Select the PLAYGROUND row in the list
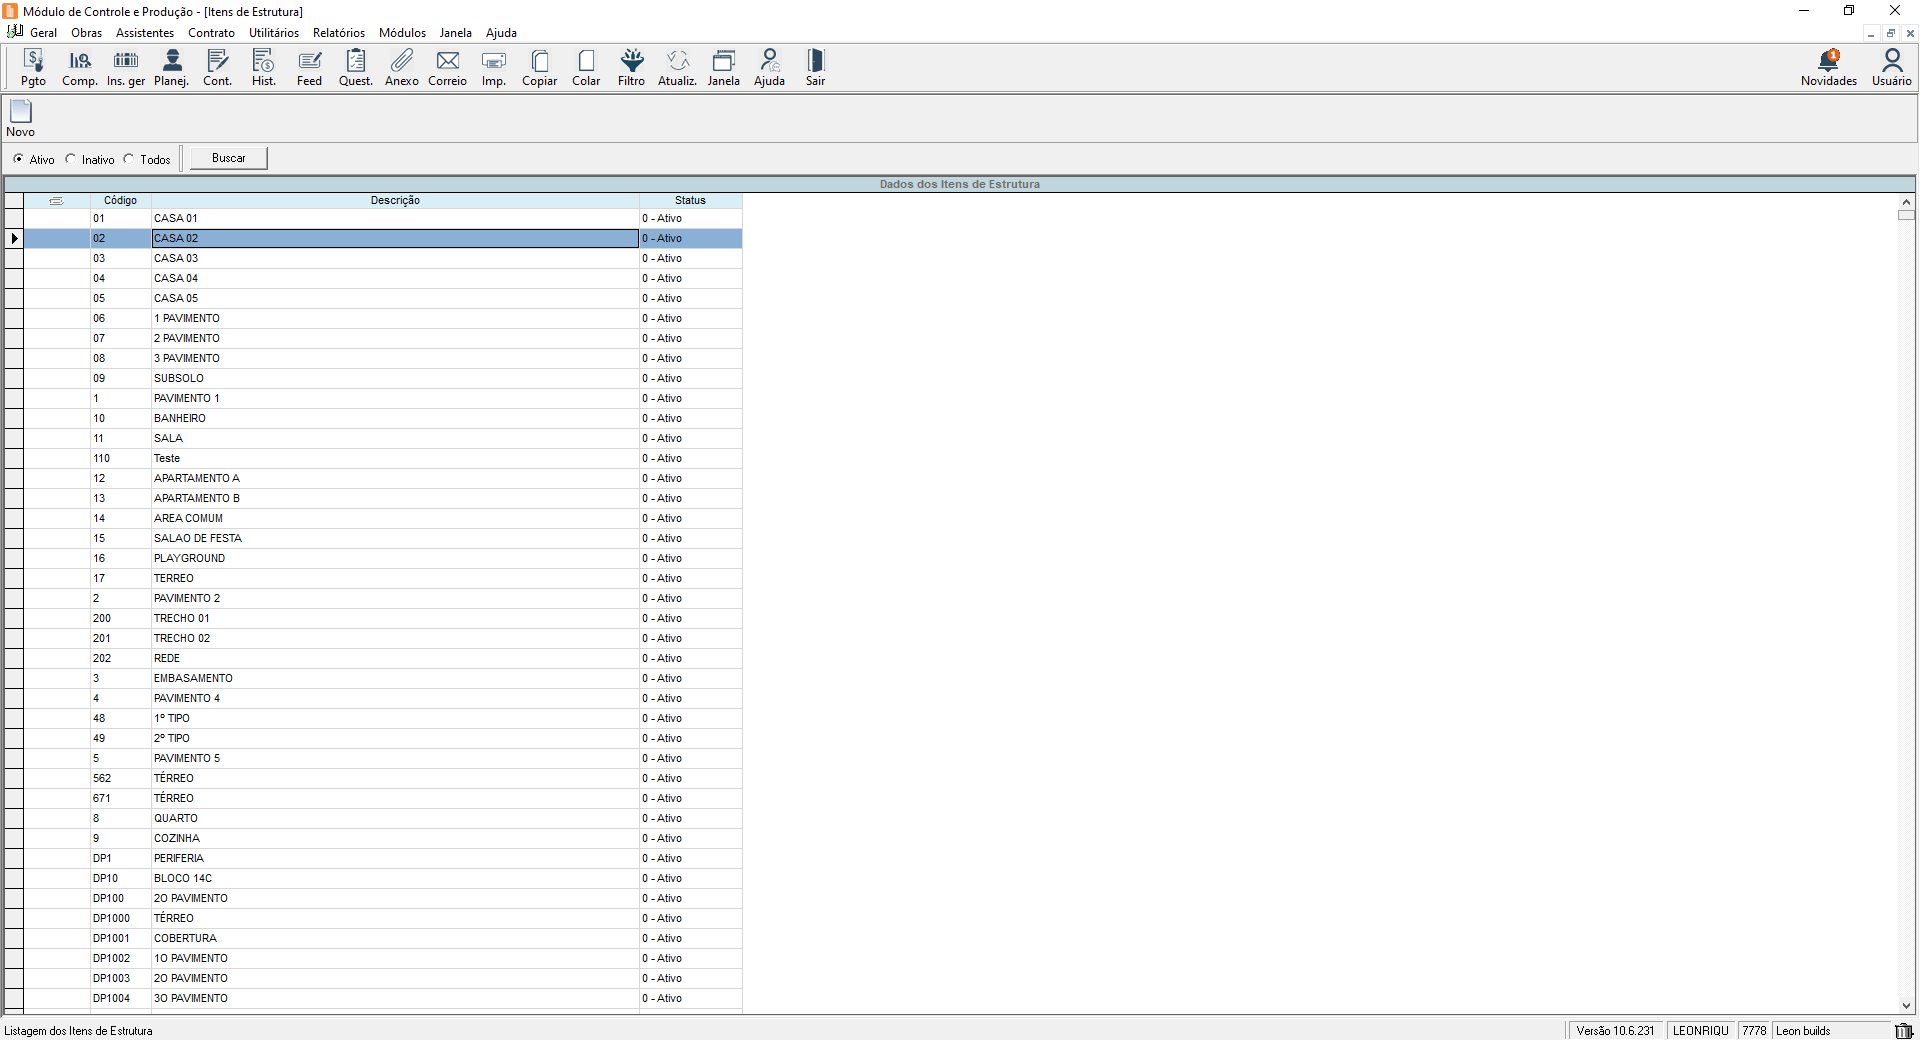Viewport: 1920px width, 1040px height. (189, 558)
